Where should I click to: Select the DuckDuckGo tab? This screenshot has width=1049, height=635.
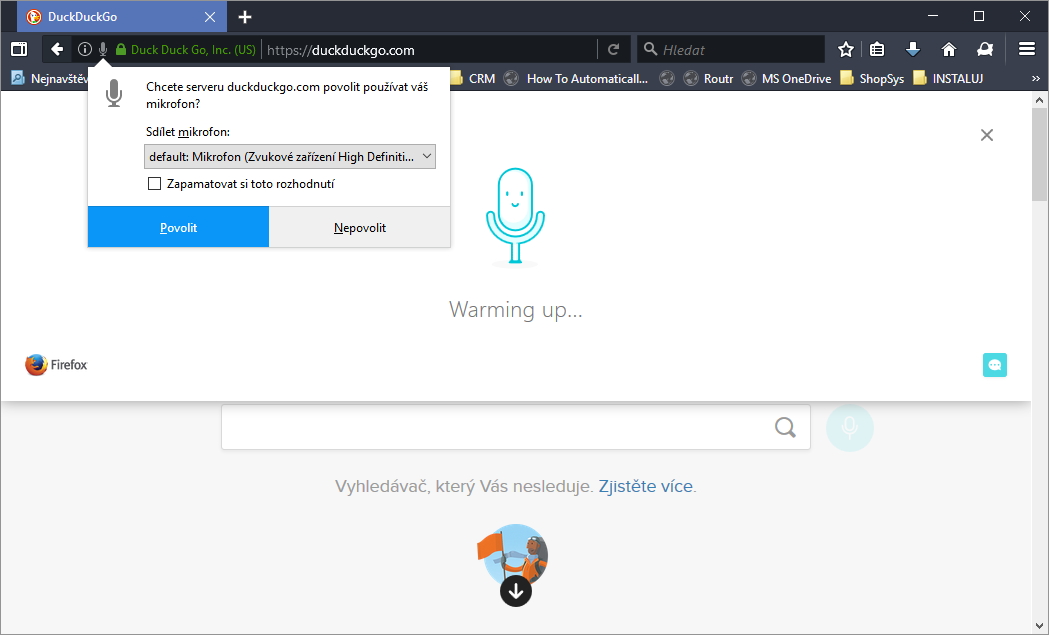[x=122, y=17]
